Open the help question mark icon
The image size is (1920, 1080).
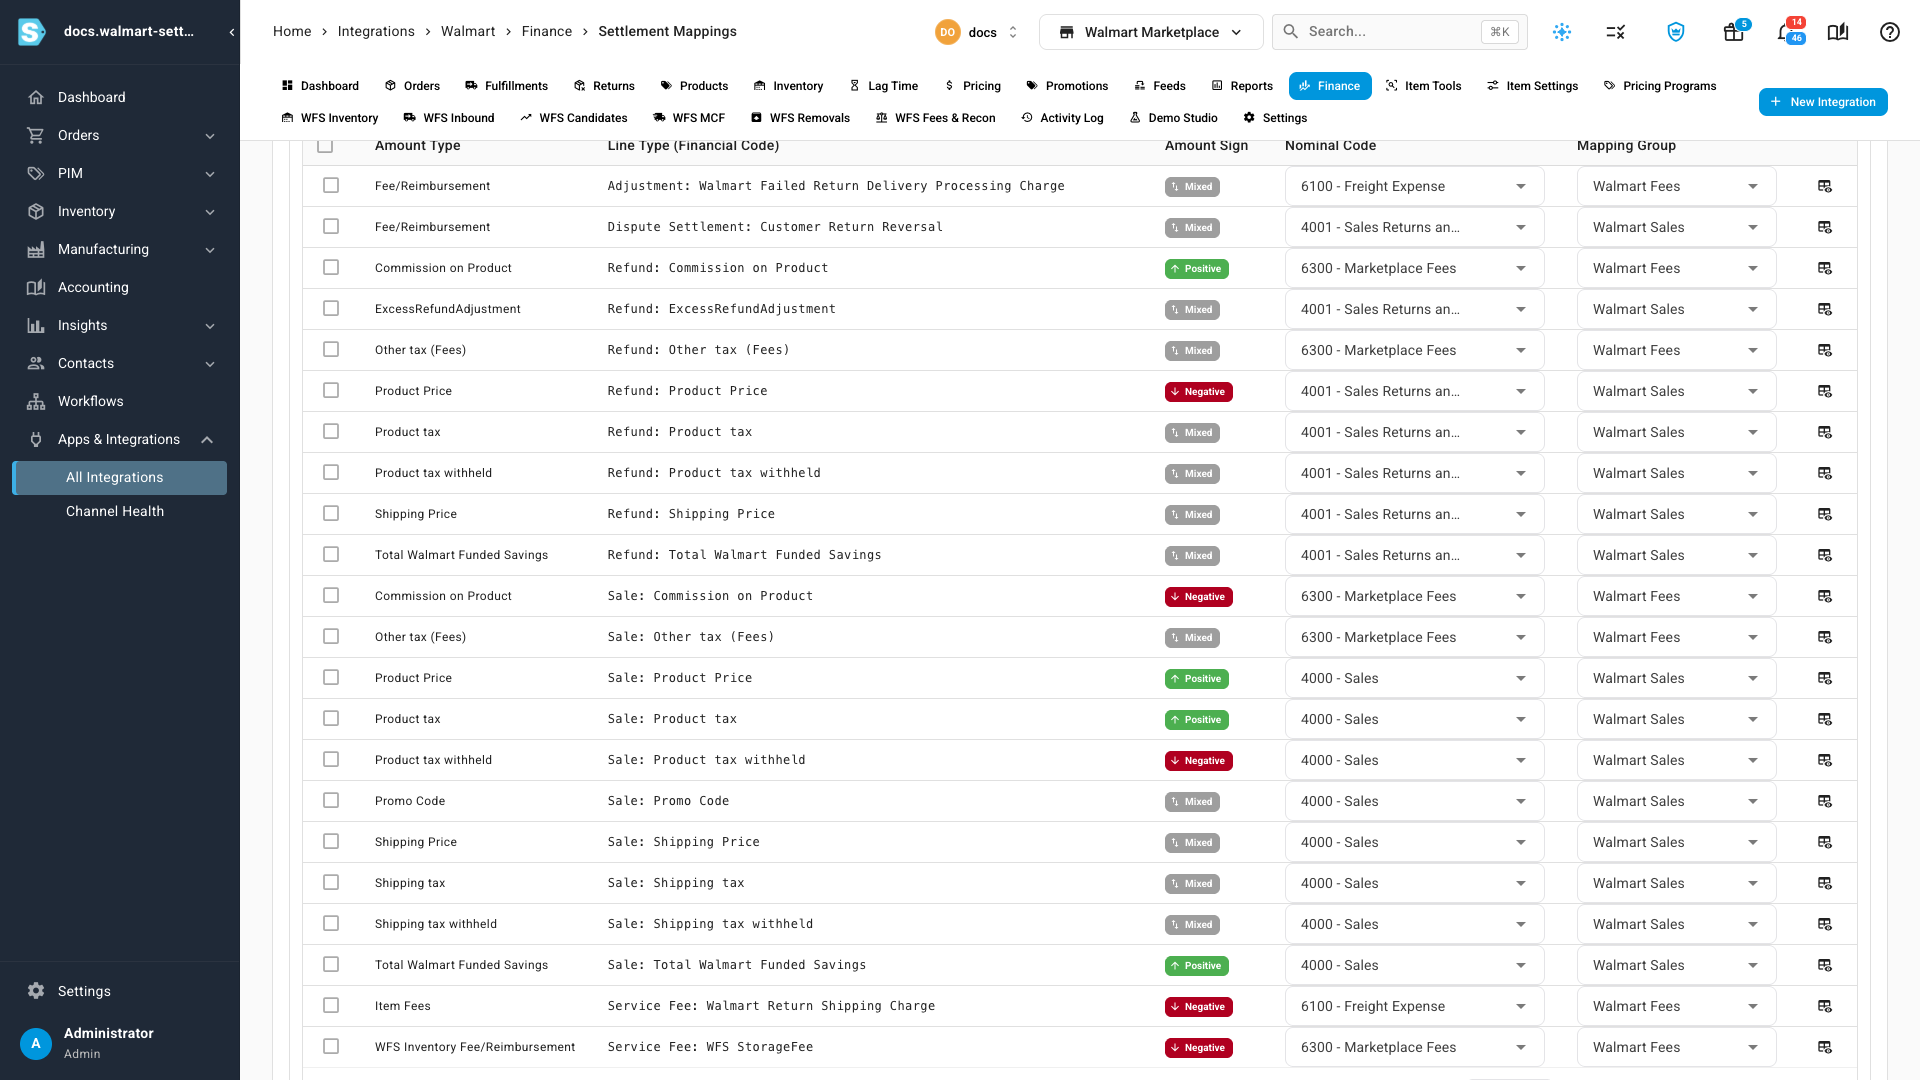(x=1889, y=32)
